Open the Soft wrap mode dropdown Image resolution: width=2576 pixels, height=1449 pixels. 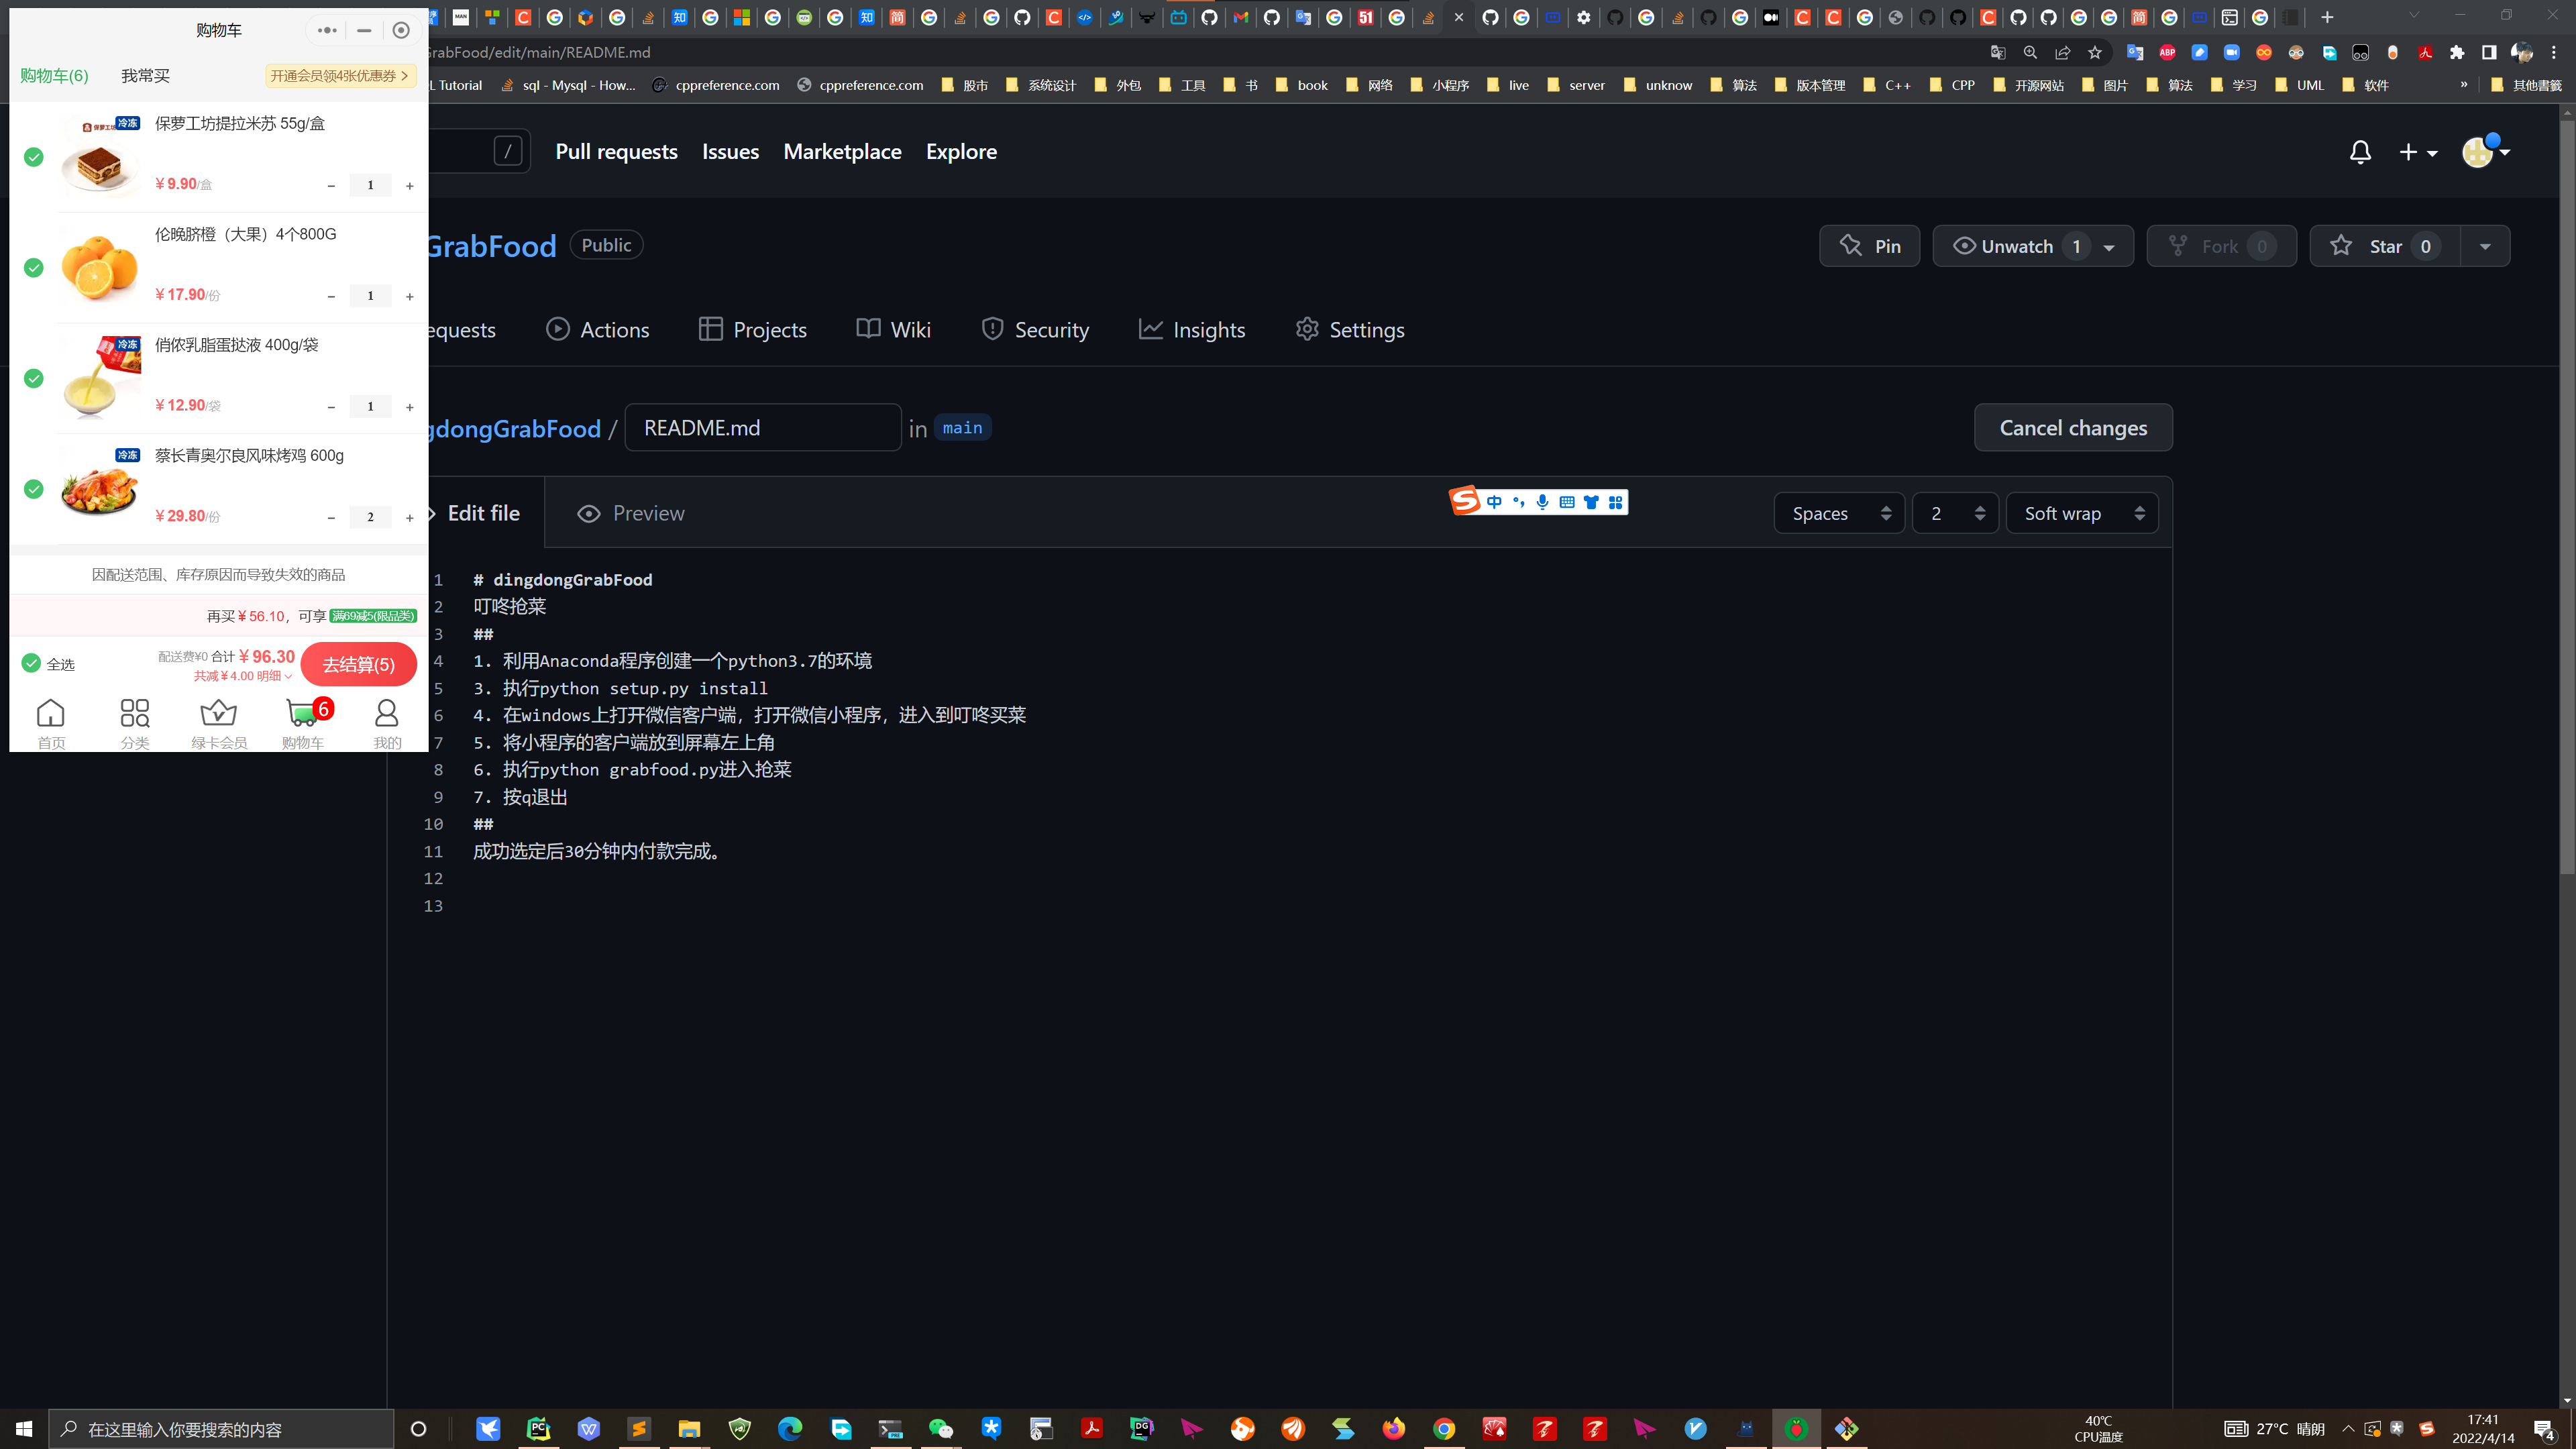[x=2082, y=513]
